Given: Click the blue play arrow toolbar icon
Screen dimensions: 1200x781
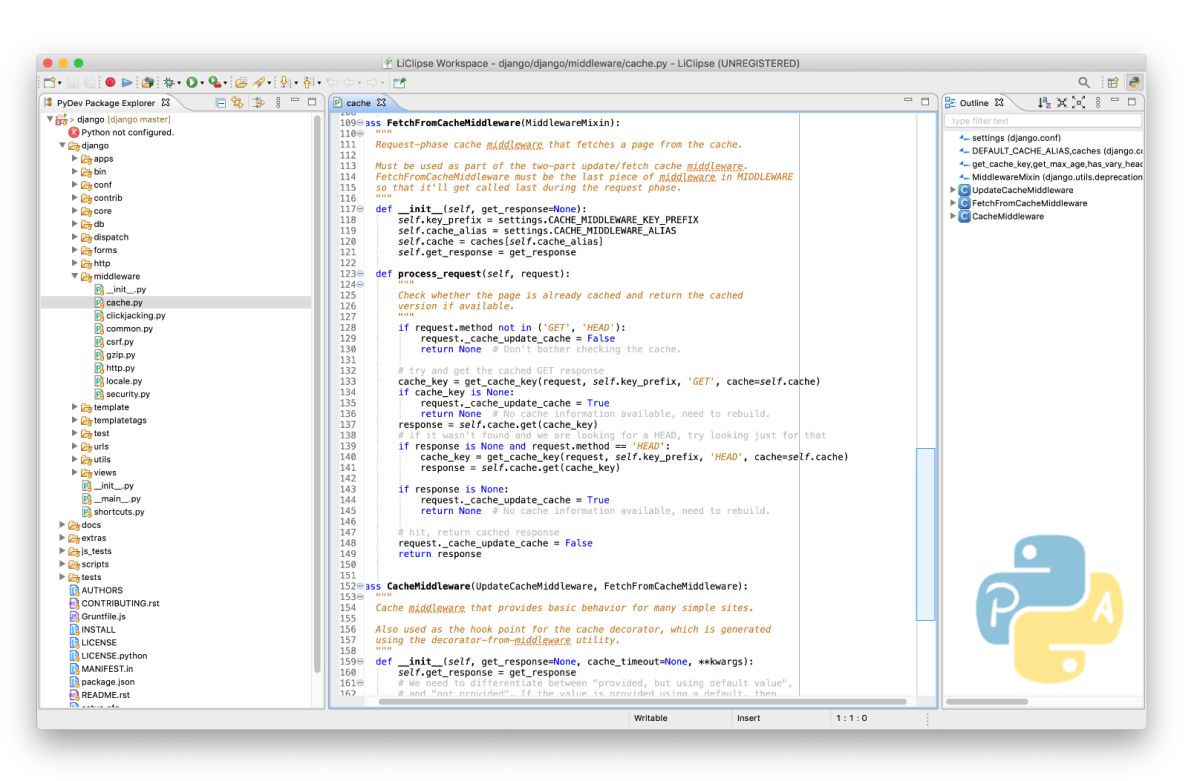Looking at the screenshot, I should click(x=127, y=82).
